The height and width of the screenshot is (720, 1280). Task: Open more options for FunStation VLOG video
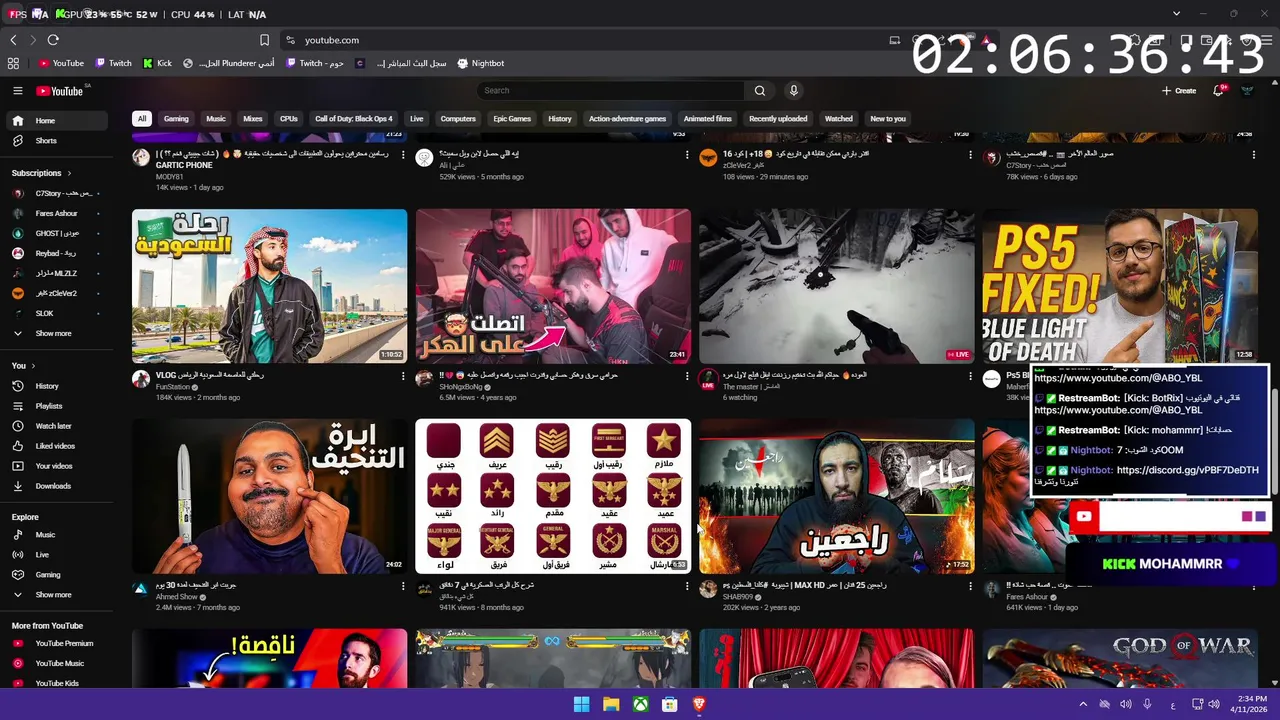(403, 376)
